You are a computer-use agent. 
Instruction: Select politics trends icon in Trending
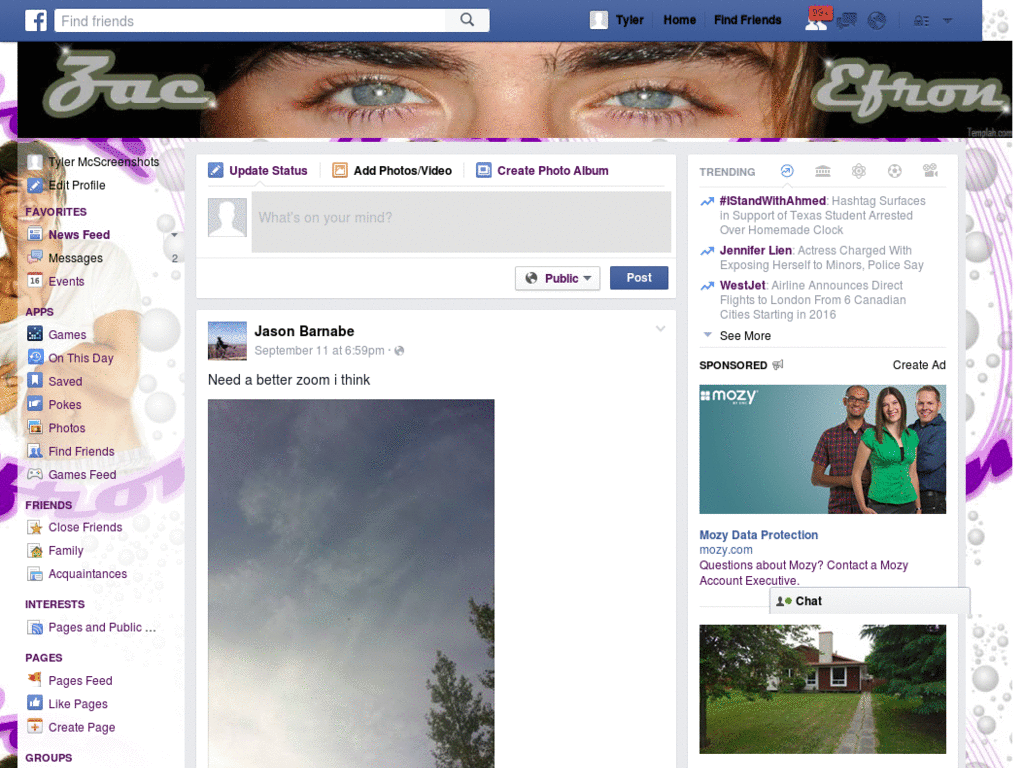(823, 171)
